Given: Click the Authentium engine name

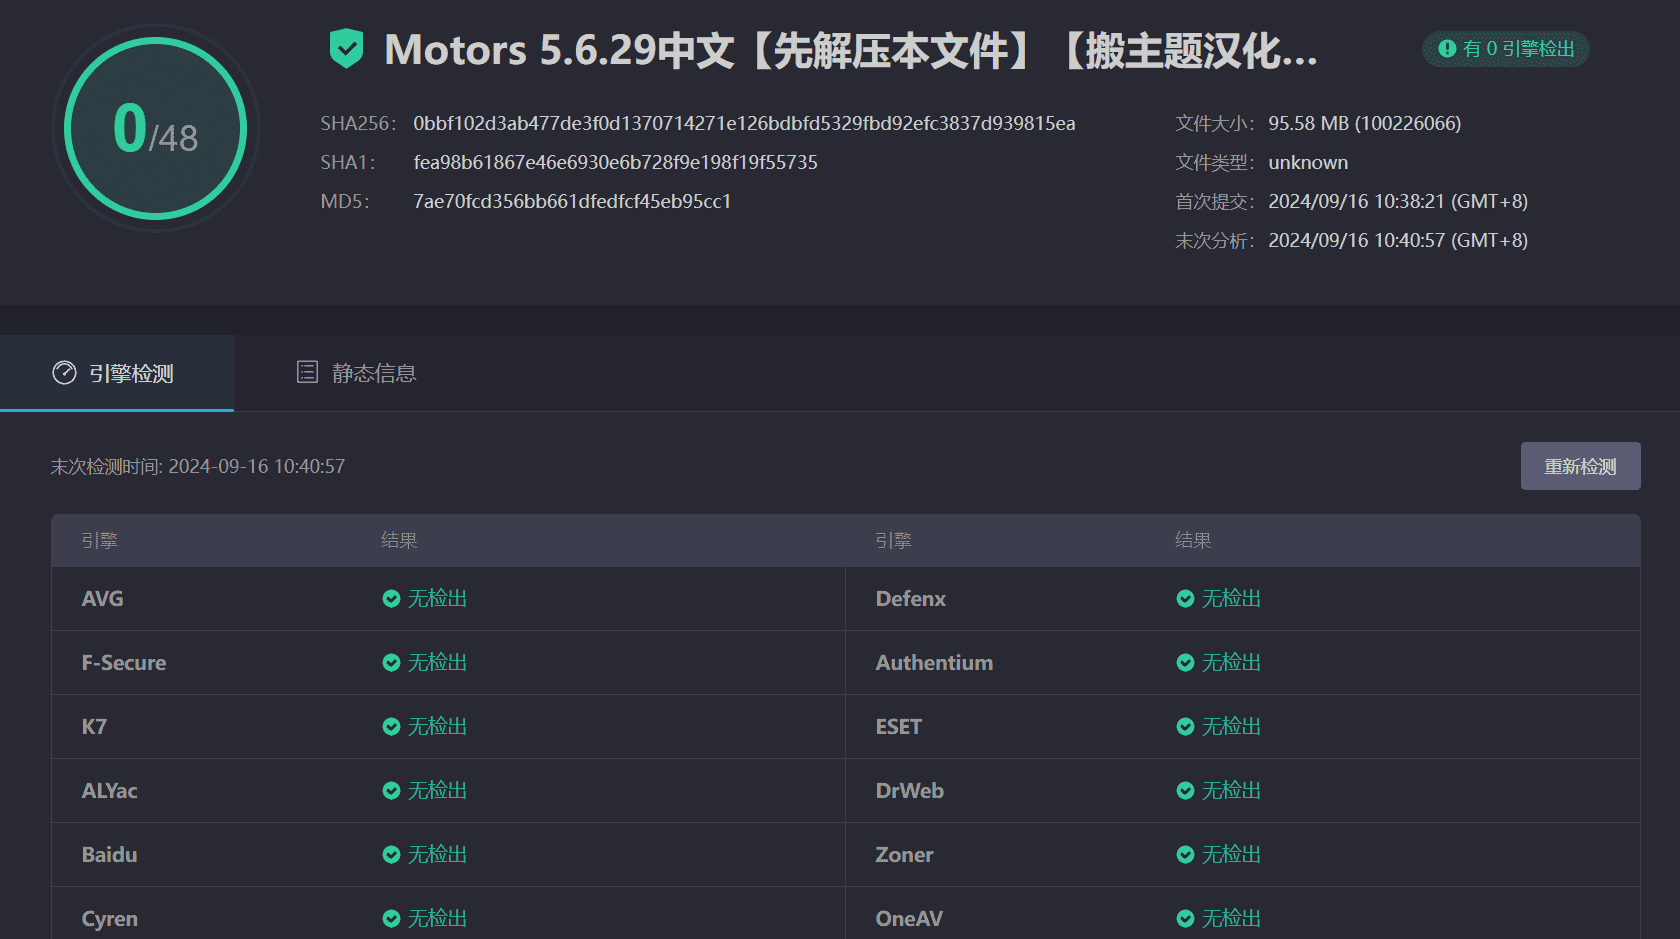Looking at the screenshot, I should tap(934, 662).
